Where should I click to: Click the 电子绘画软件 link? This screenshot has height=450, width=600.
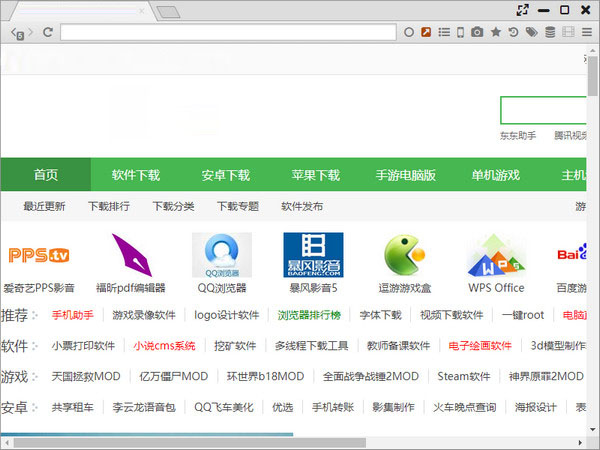(x=480, y=346)
